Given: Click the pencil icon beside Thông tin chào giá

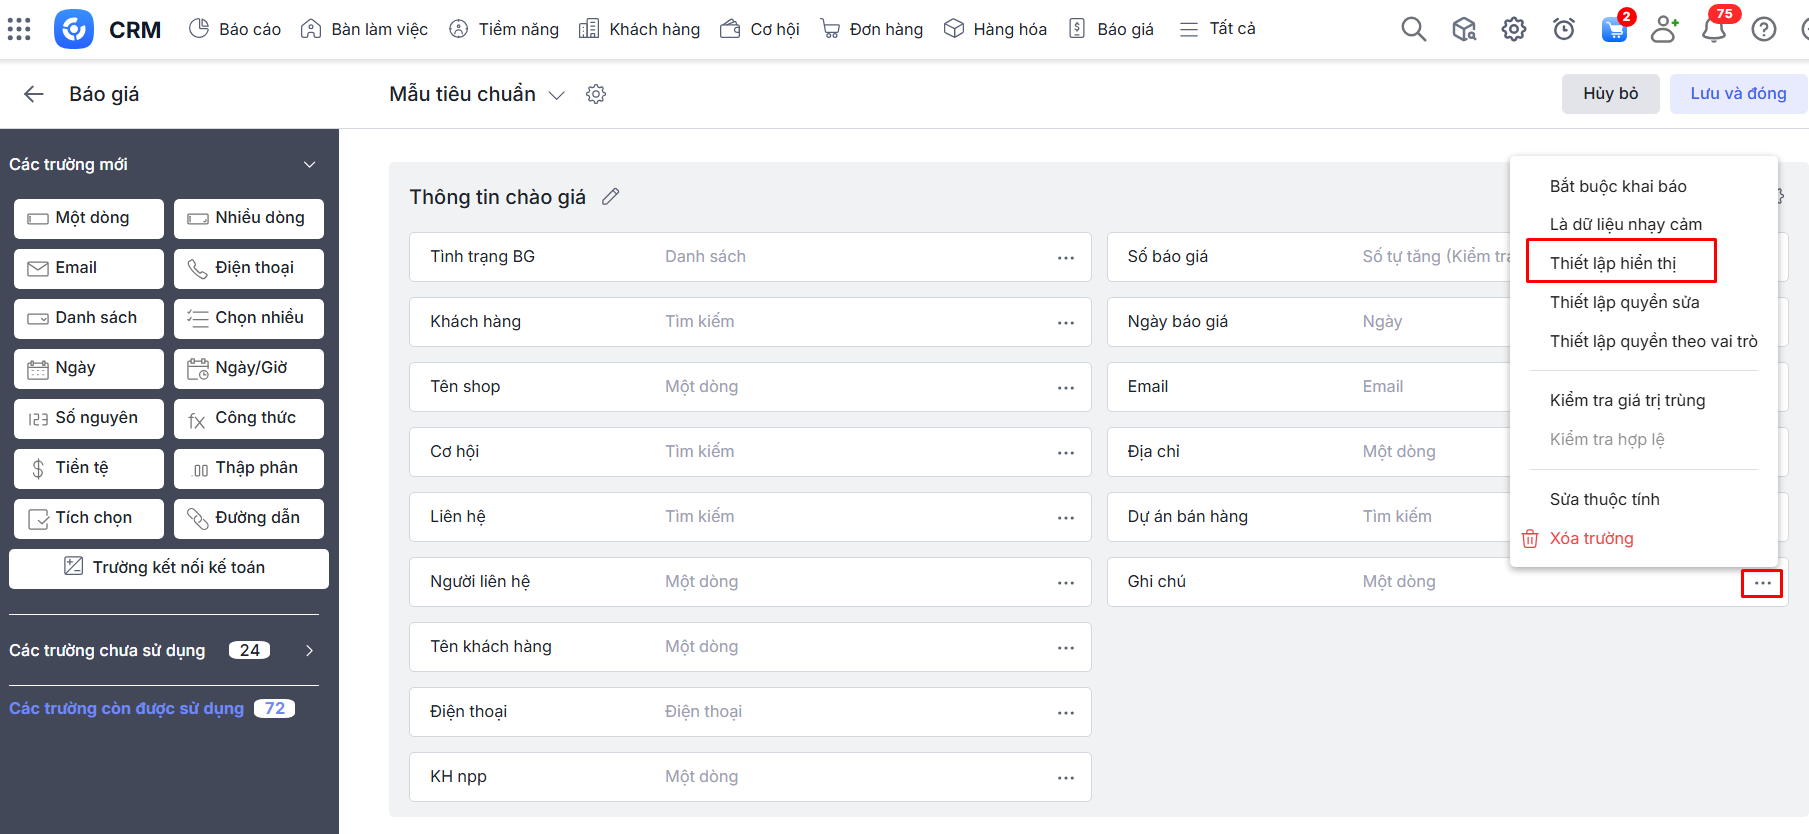Looking at the screenshot, I should (611, 197).
